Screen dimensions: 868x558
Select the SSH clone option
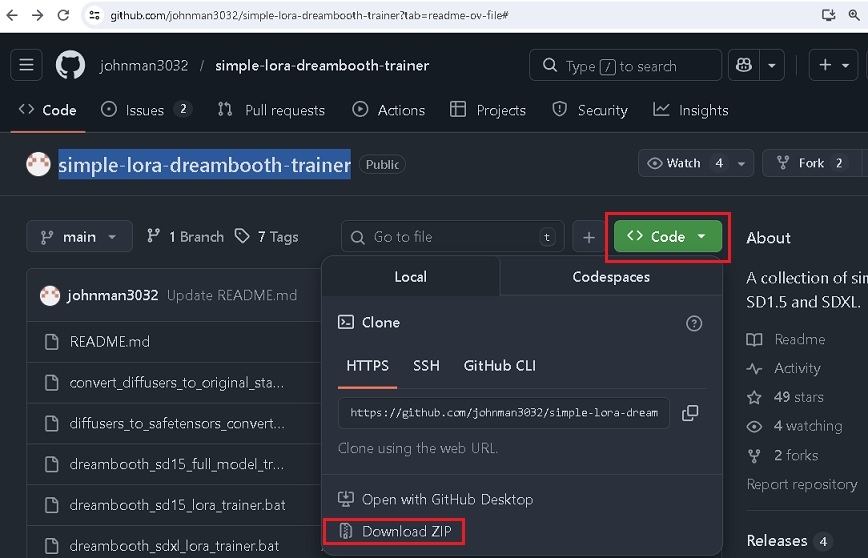tap(426, 366)
